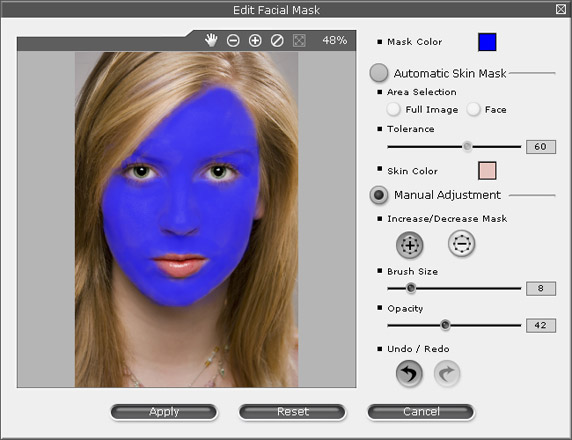
Task: Enable Manual Adjustment mode
Action: coord(379,195)
